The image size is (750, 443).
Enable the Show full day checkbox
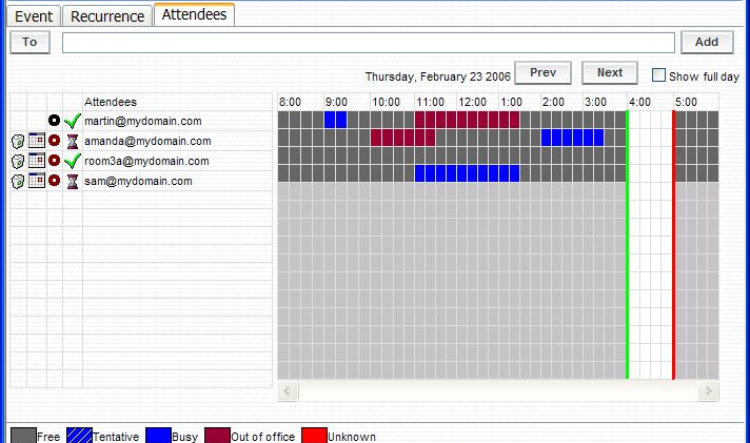click(x=659, y=75)
